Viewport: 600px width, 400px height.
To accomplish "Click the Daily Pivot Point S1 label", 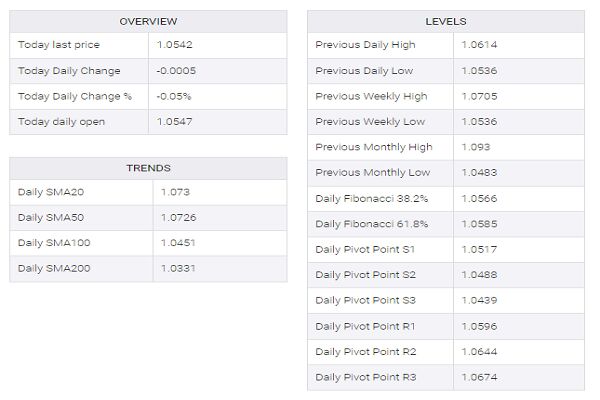I will (365, 249).
